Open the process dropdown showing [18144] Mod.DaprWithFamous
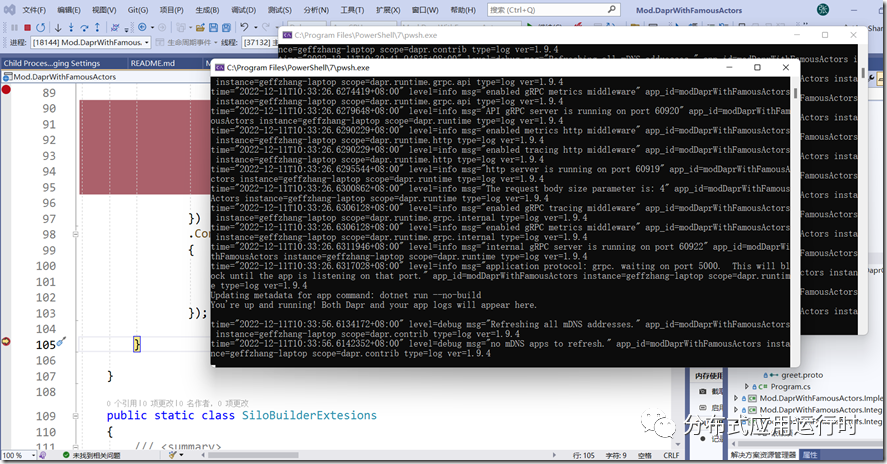Screen dimensions: 887x464 tap(91, 42)
